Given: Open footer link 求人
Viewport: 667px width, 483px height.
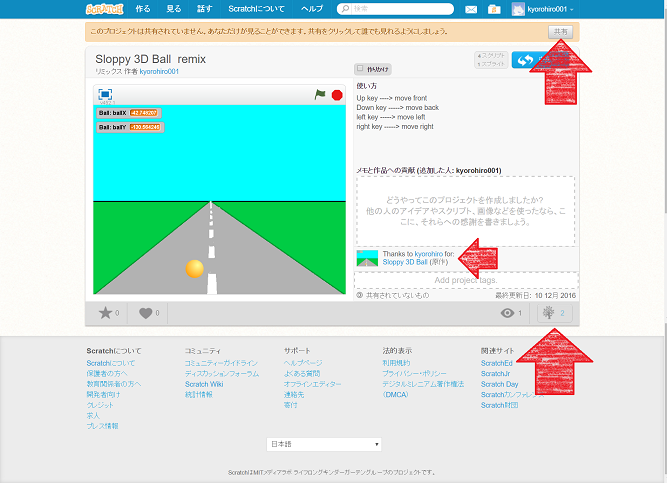Looking at the screenshot, I should pyautogui.click(x=93, y=415).
